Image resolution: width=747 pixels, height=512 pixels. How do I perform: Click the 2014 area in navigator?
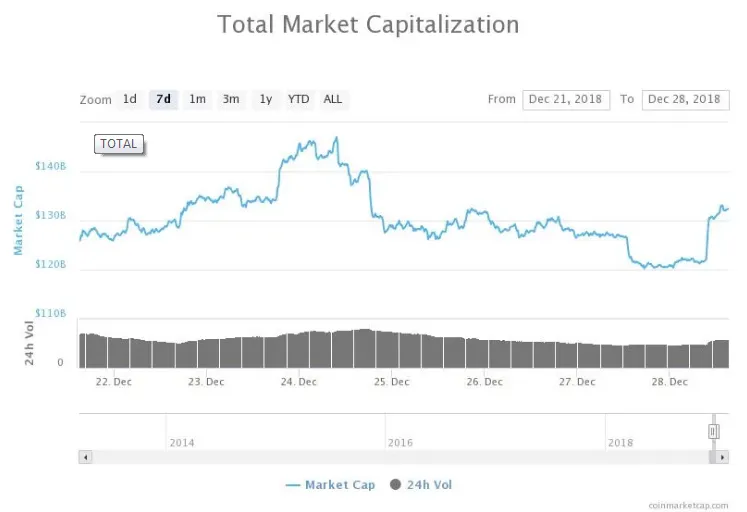click(x=182, y=442)
